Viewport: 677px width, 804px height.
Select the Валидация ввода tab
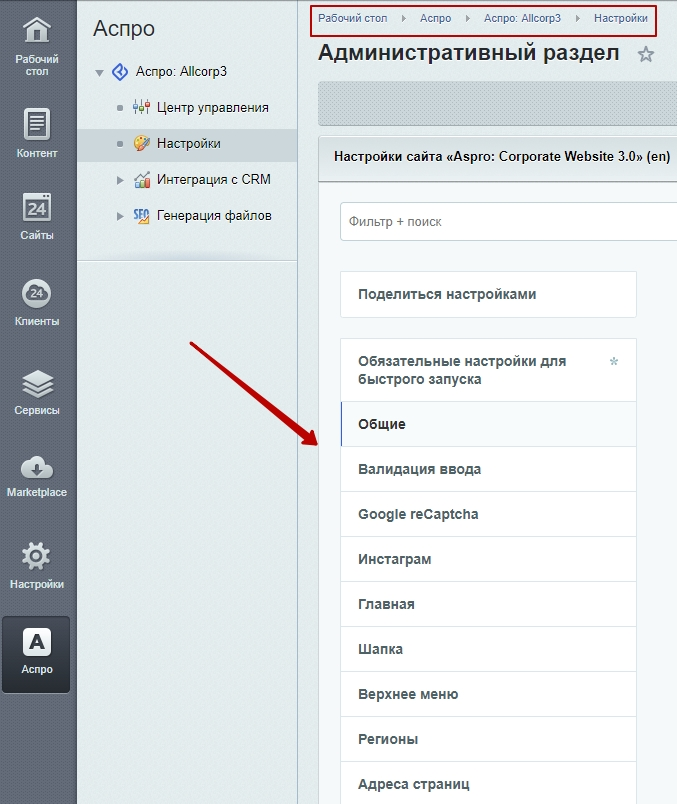tap(488, 469)
